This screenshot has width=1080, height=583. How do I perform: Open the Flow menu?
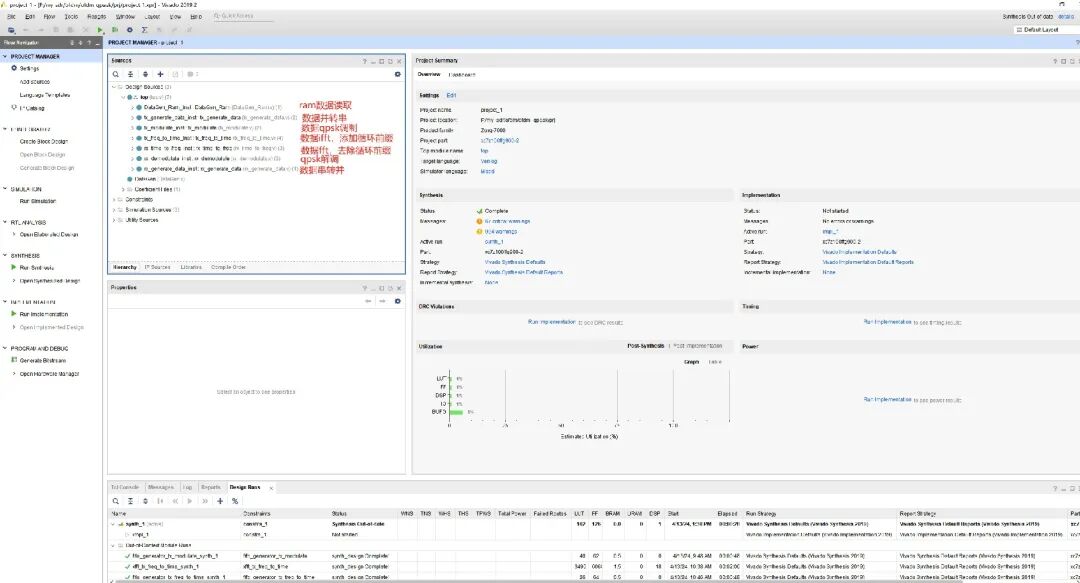tap(50, 17)
